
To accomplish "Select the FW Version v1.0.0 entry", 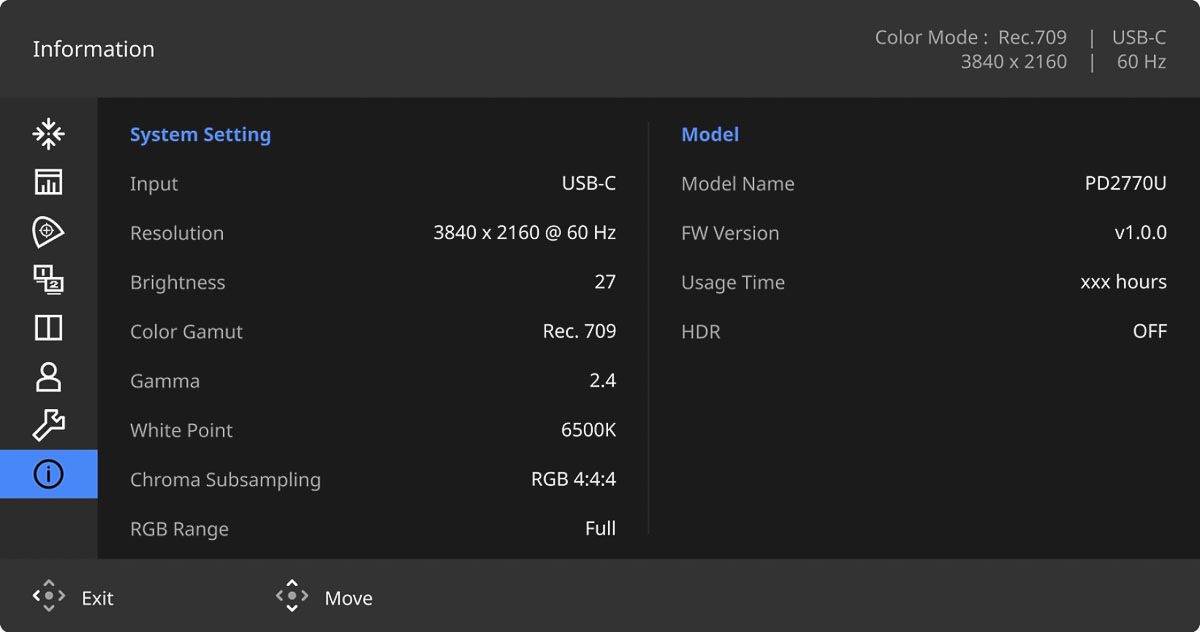I will pos(923,233).
